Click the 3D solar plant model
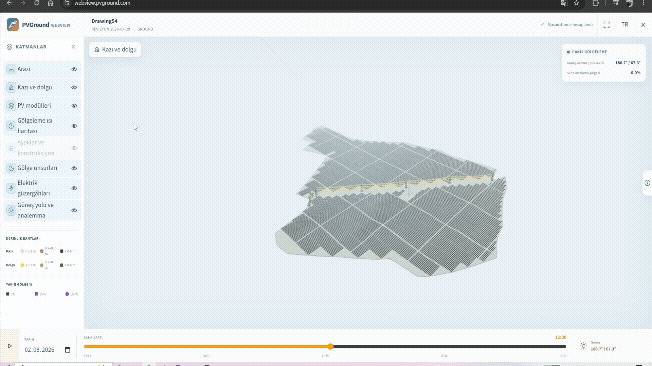 coord(391,202)
